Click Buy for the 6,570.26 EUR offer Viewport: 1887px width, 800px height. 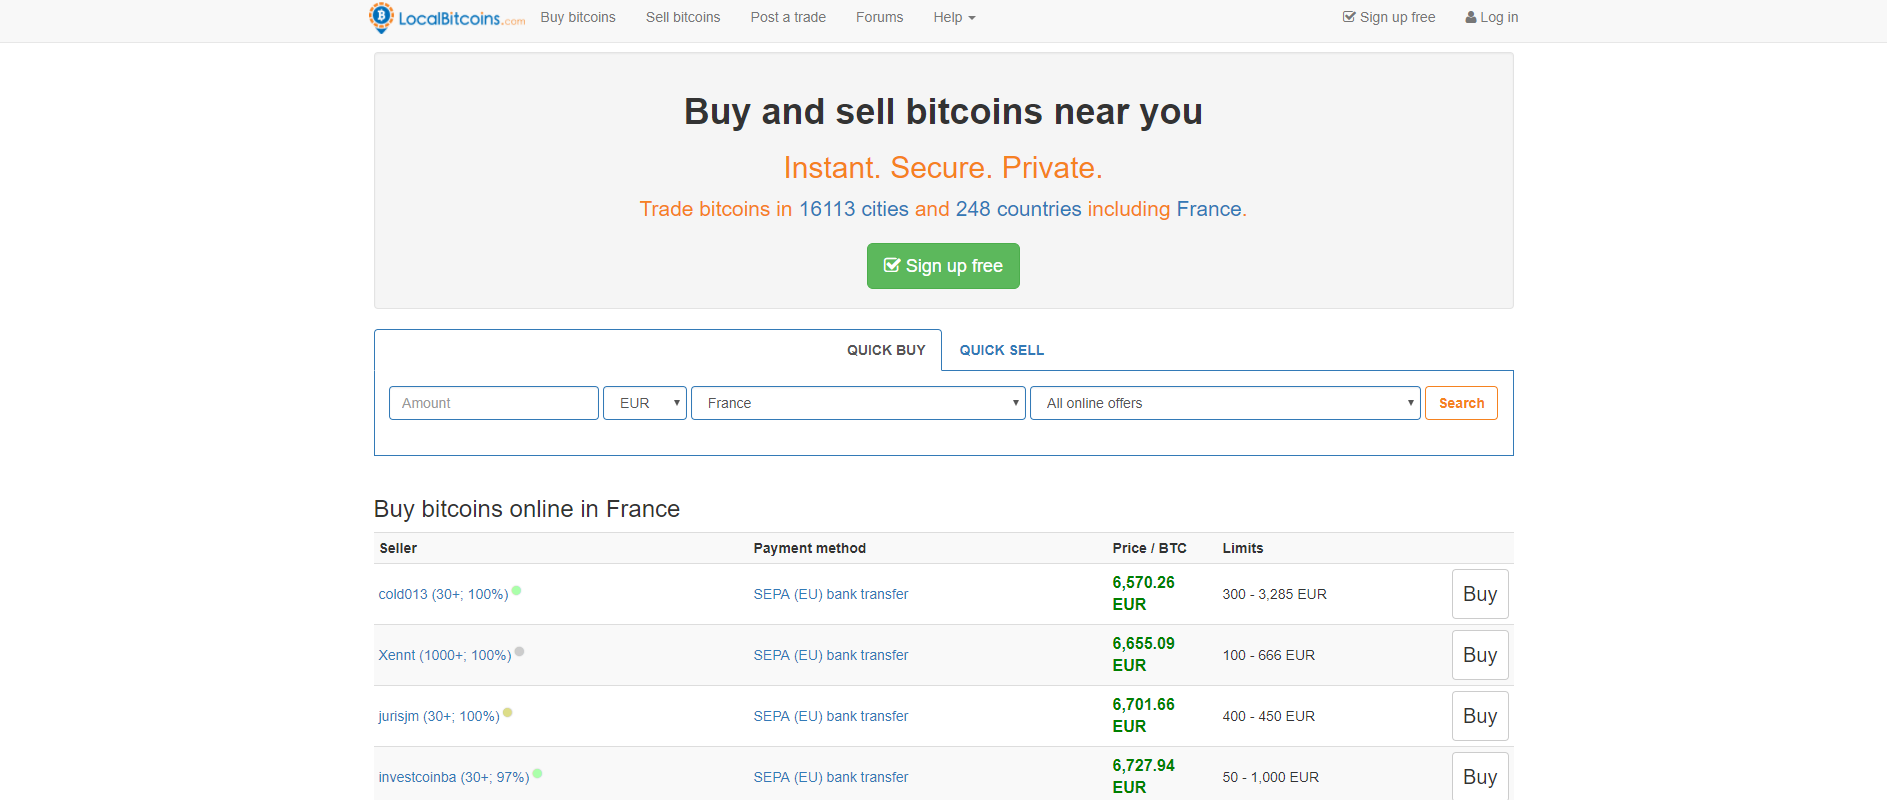point(1480,594)
